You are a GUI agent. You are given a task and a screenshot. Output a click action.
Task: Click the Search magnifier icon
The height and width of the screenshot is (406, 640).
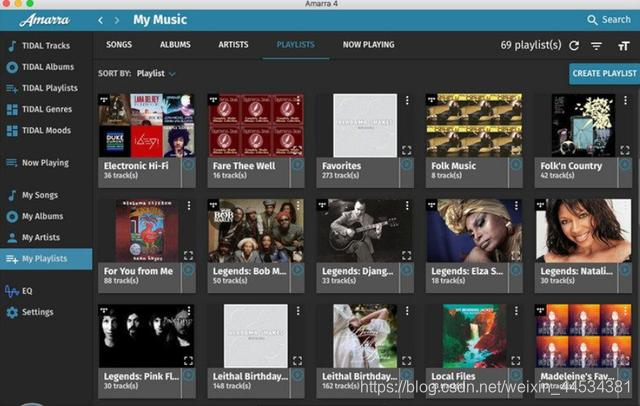click(x=592, y=20)
